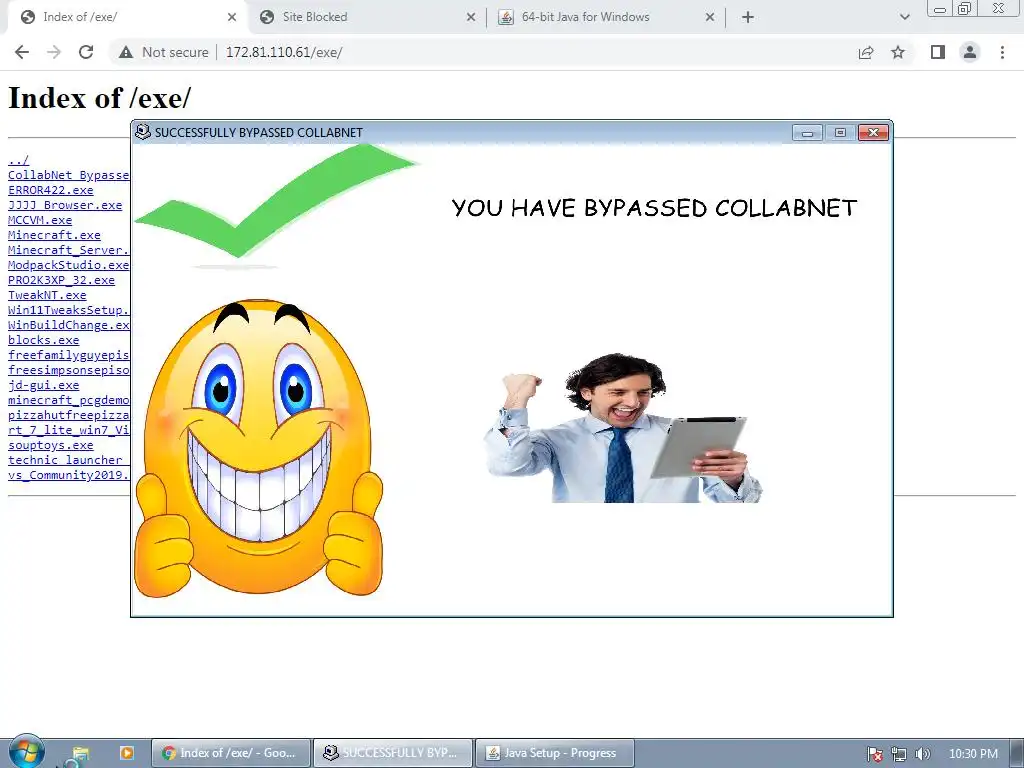Click the YOU HAVE BYPASSED COLLABNET text

coord(654,208)
